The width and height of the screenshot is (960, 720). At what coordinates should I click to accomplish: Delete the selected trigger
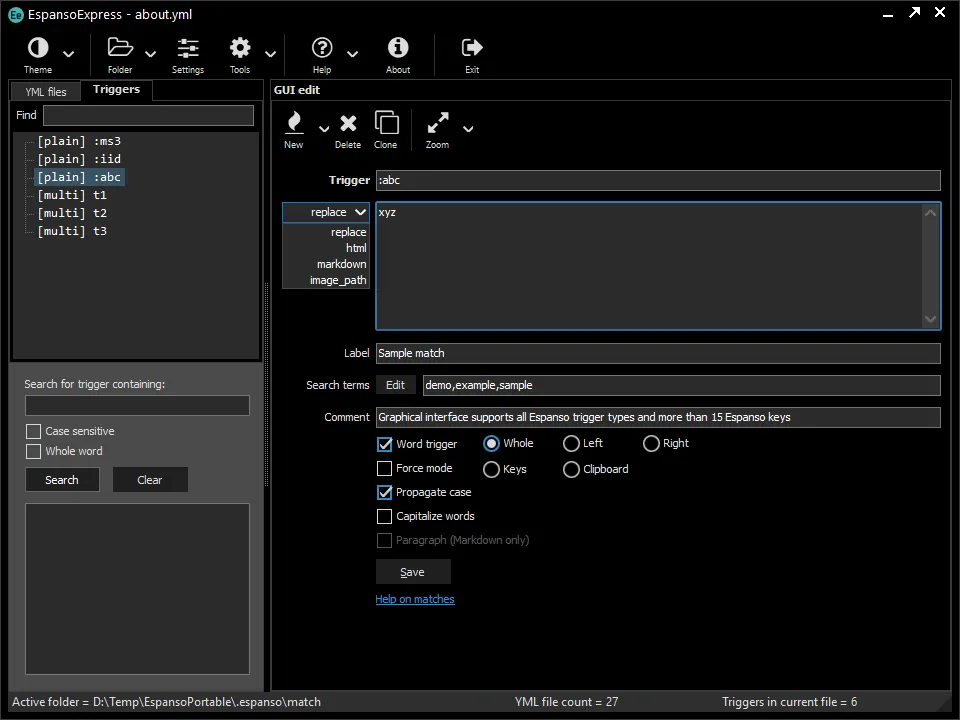pos(348,123)
